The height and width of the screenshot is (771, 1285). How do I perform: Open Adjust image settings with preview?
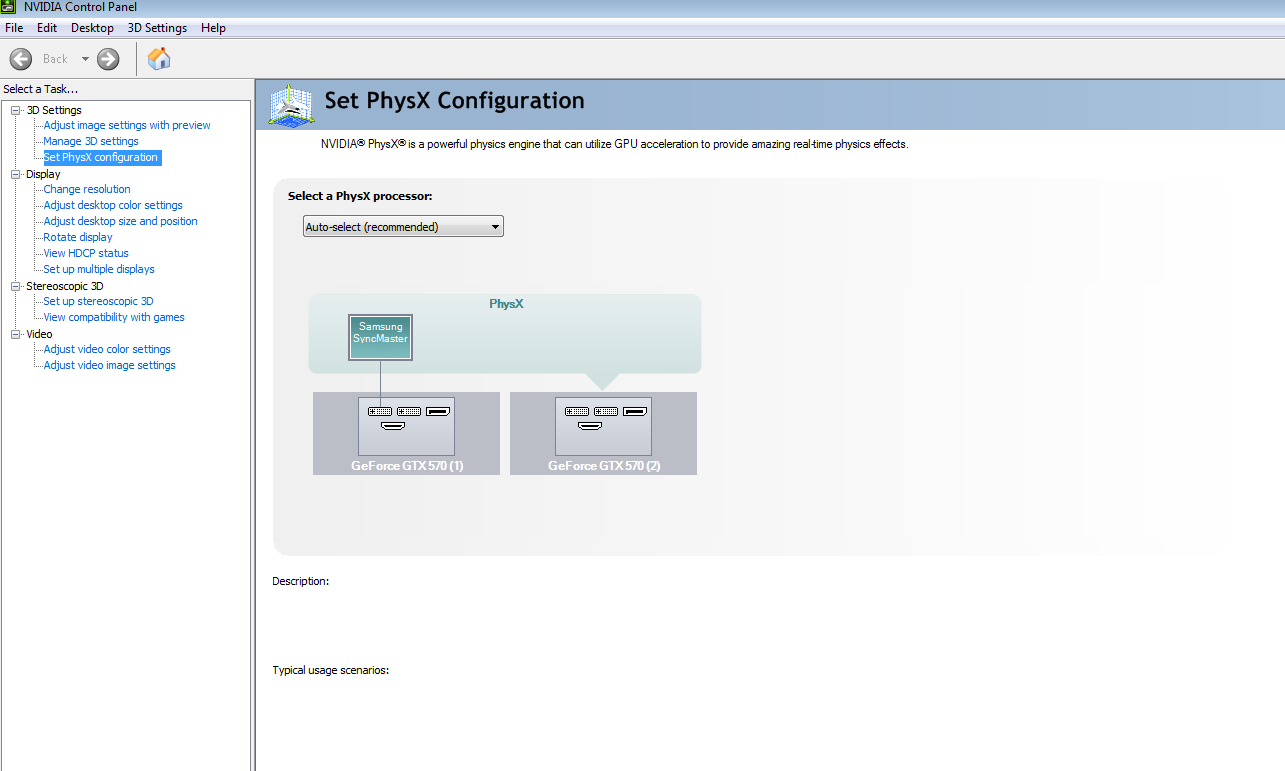[127, 125]
